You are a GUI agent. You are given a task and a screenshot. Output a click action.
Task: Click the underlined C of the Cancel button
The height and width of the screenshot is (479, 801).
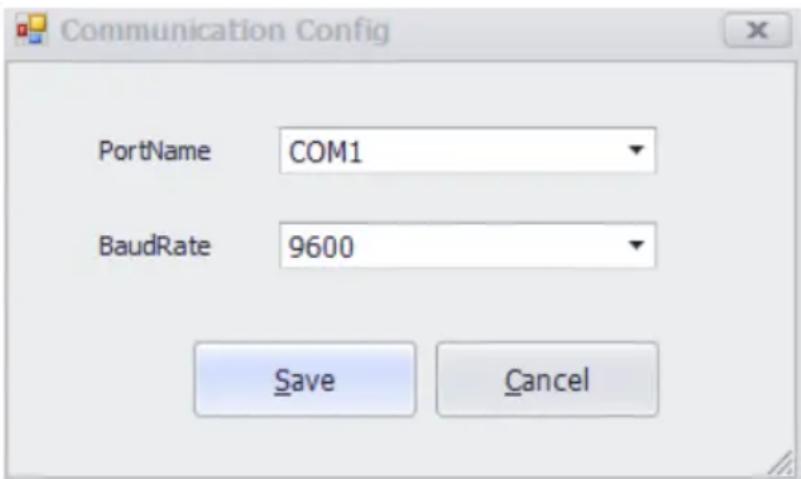point(513,381)
